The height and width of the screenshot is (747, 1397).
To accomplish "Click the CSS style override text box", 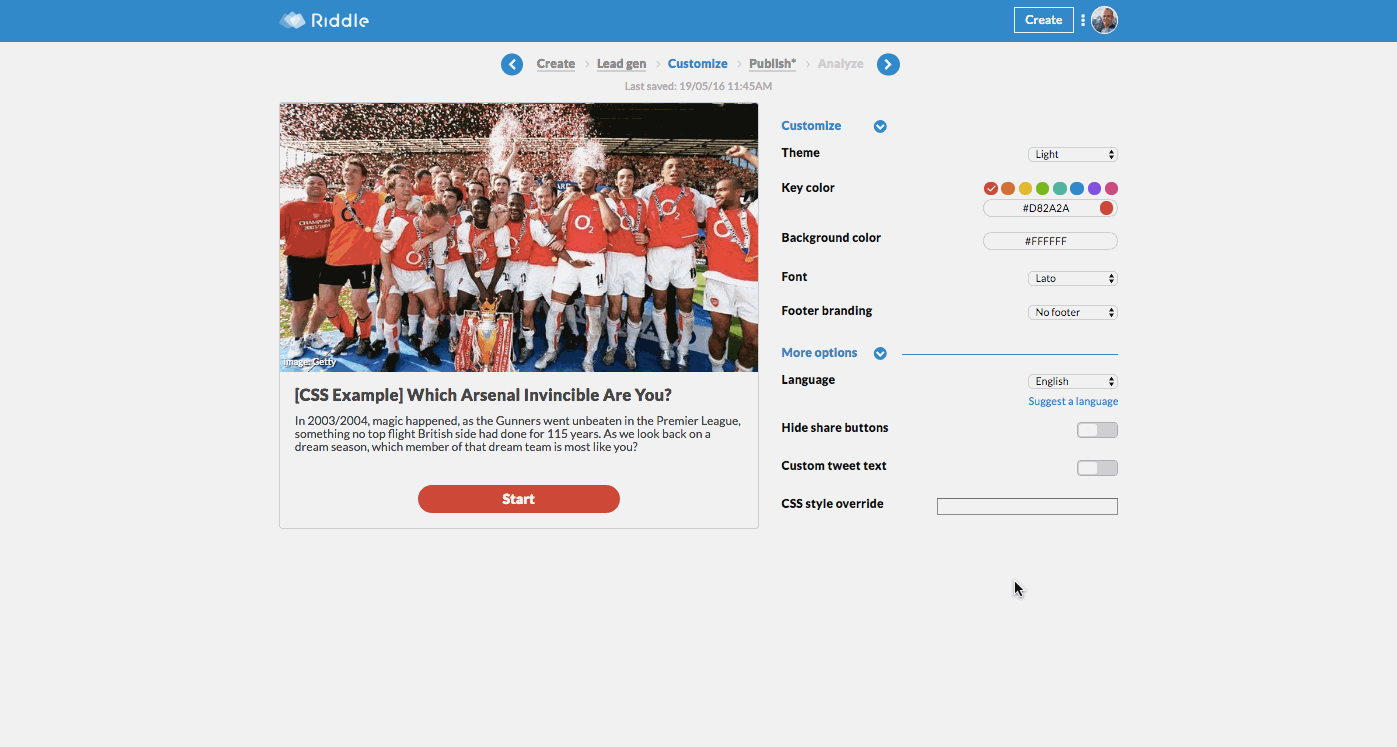I will [x=1027, y=507].
